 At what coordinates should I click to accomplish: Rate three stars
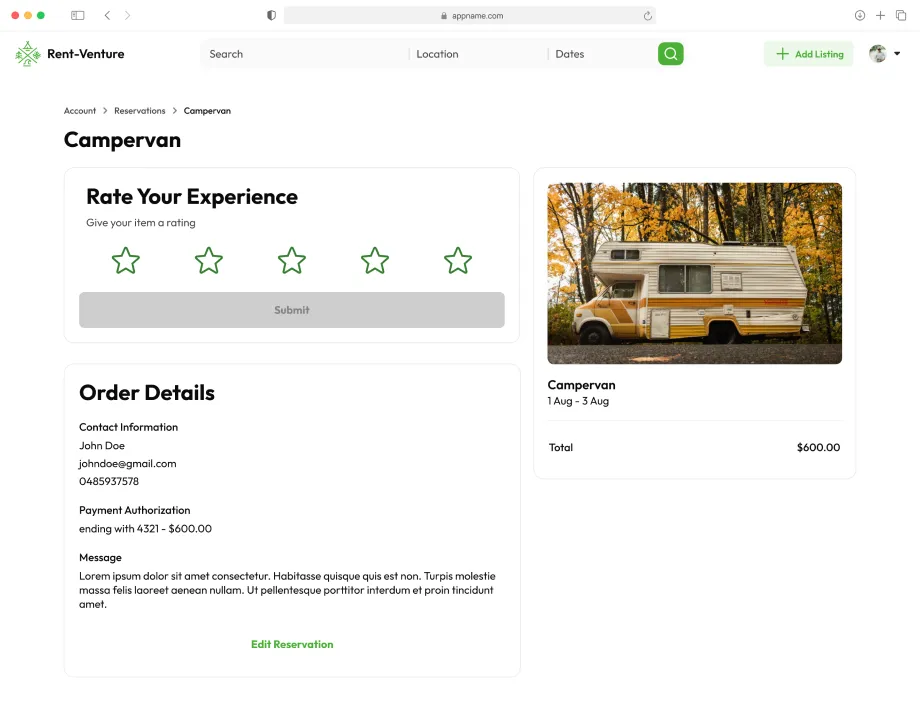pyautogui.click(x=292, y=261)
